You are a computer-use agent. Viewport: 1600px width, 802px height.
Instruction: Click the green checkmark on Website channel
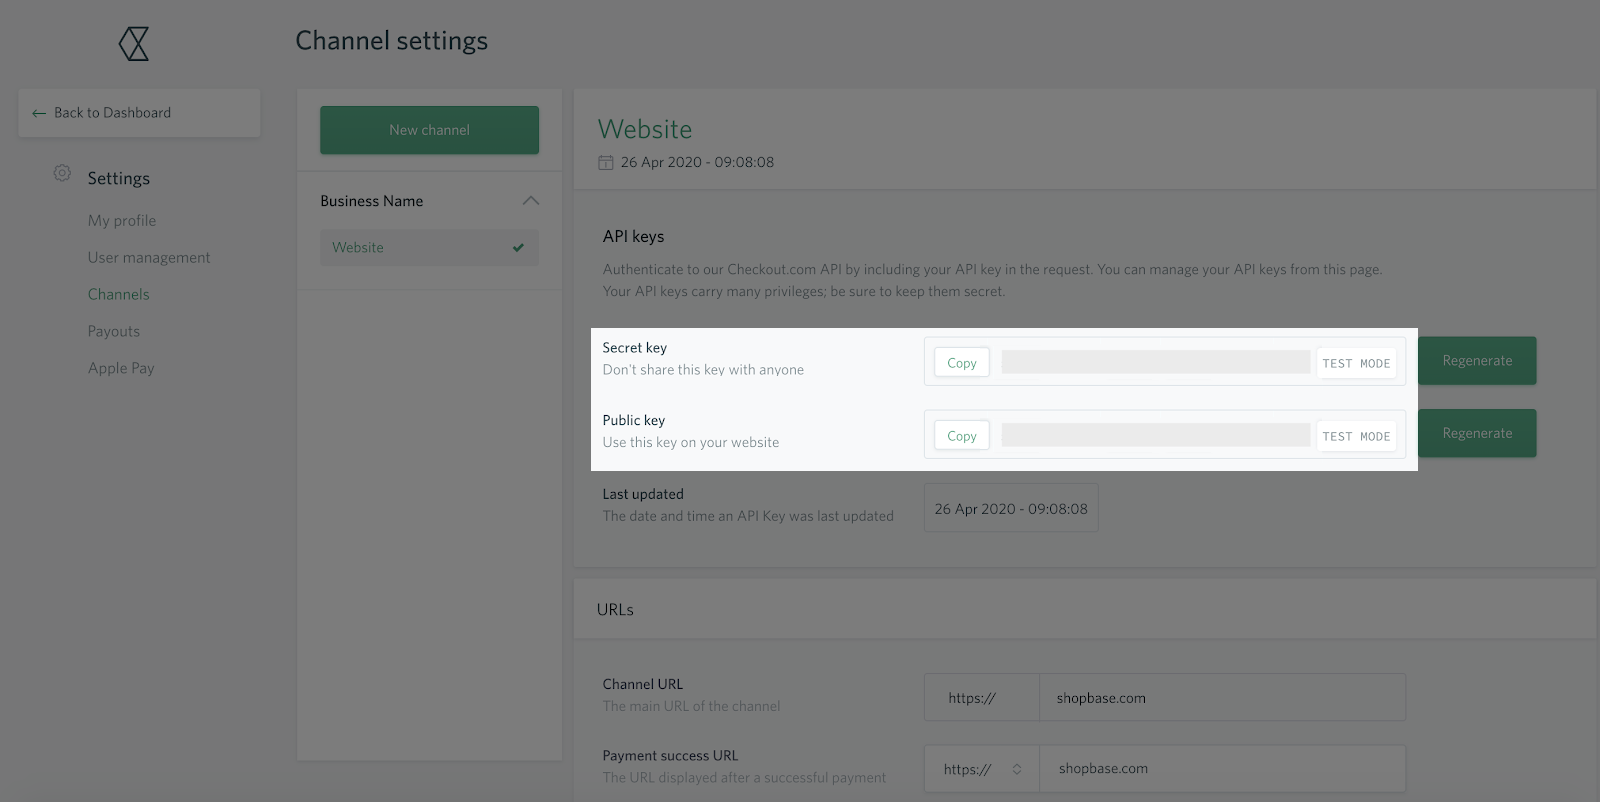(518, 248)
